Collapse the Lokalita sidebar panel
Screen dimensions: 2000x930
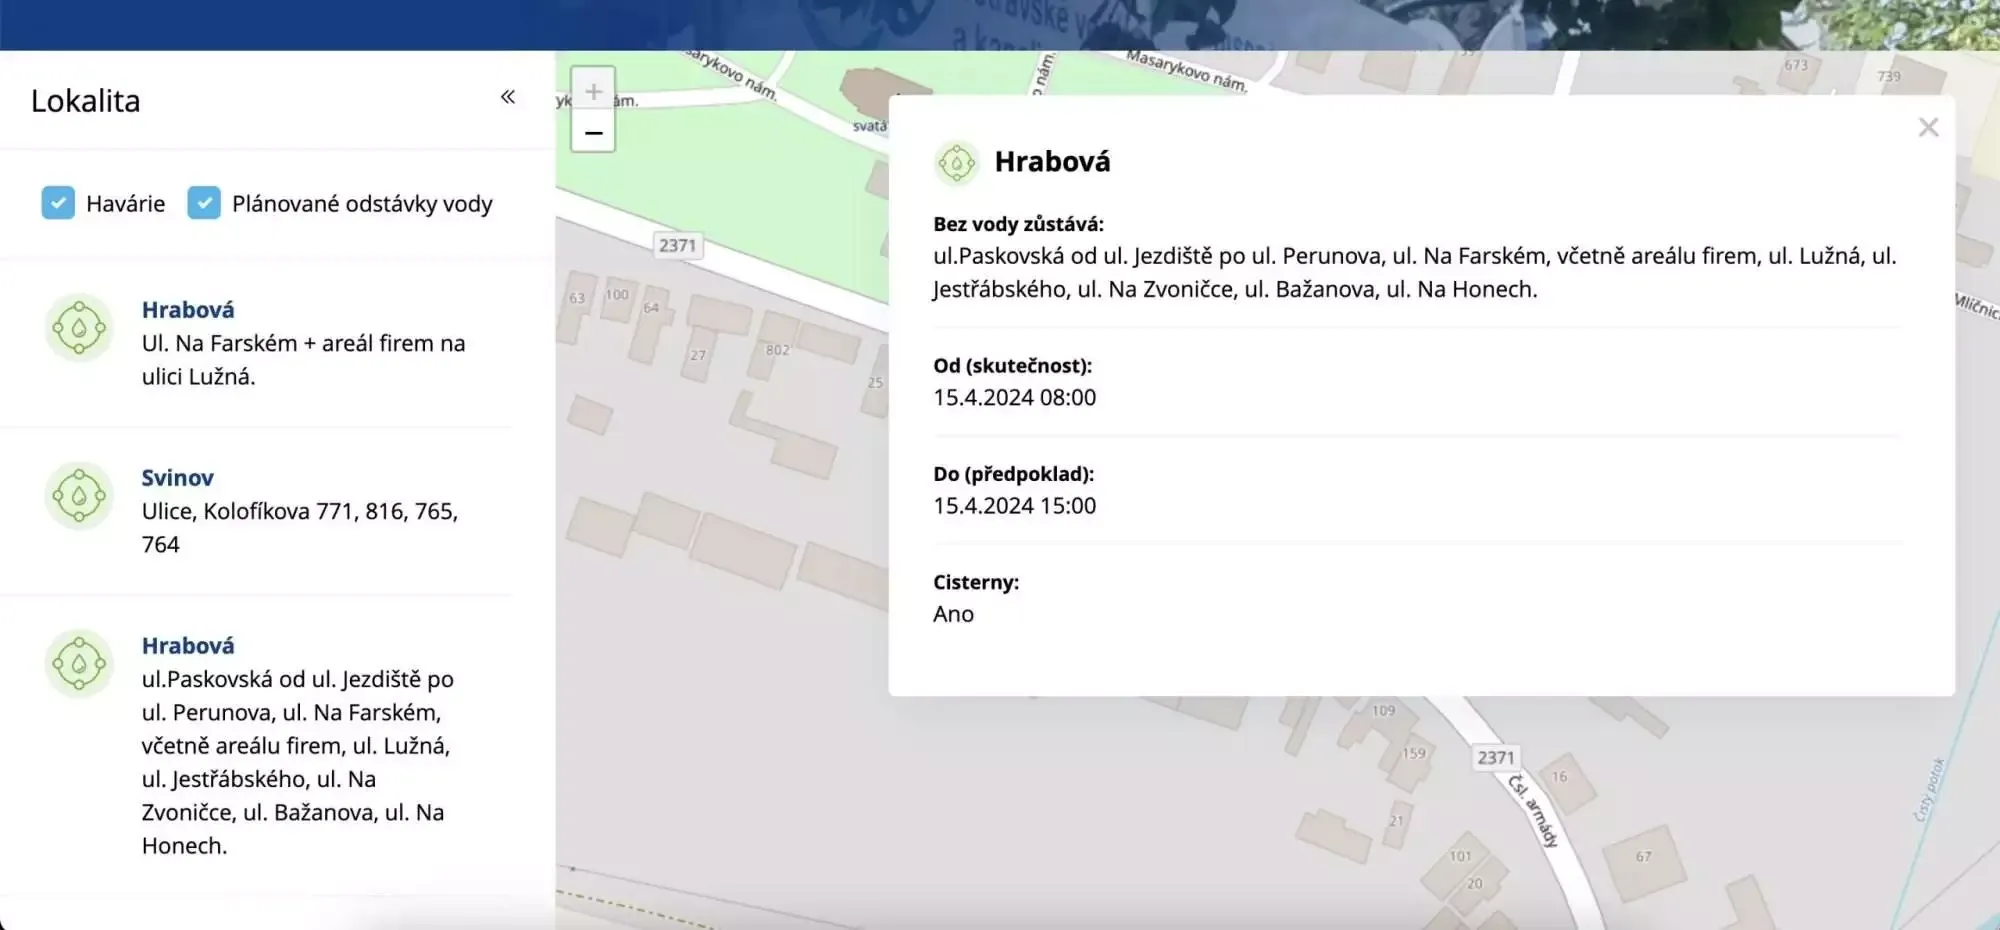(x=508, y=97)
